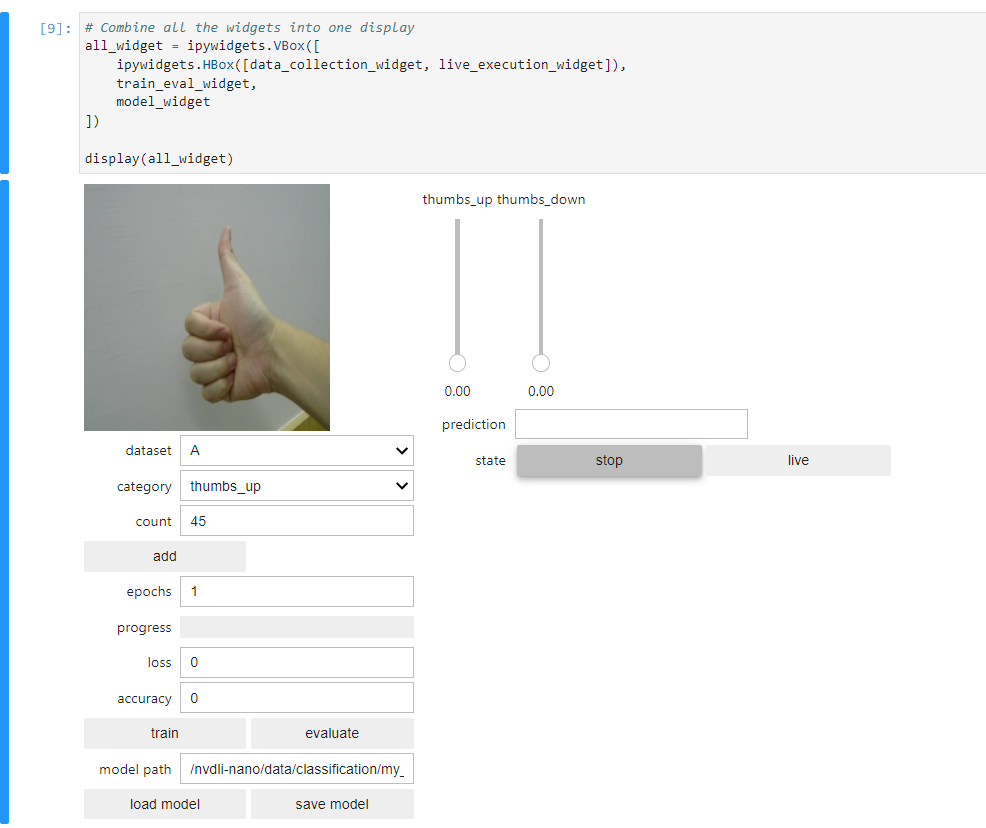Click the epochs input field
The height and width of the screenshot is (828, 986).
297,591
